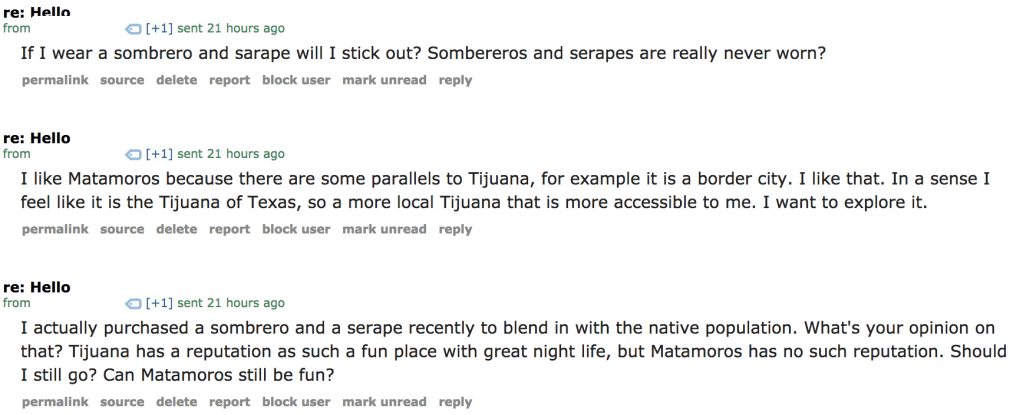Open permalink of the Tijuana of Texas message
Screen dimensions: 1023x415
click(55, 229)
